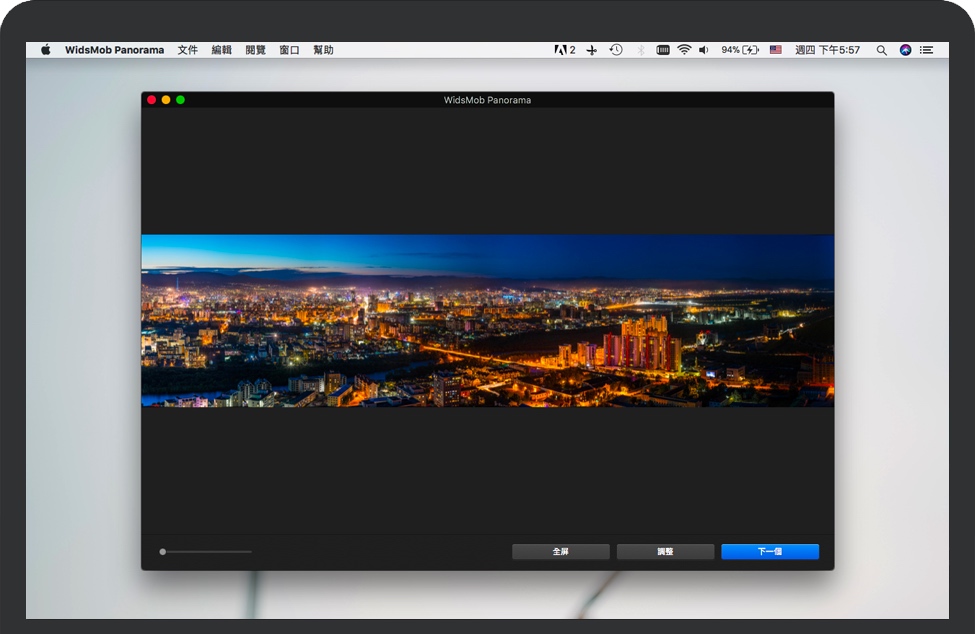This screenshot has height=634, width=975.
Task: Click the 調整 adjust button
Action: [665, 552]
